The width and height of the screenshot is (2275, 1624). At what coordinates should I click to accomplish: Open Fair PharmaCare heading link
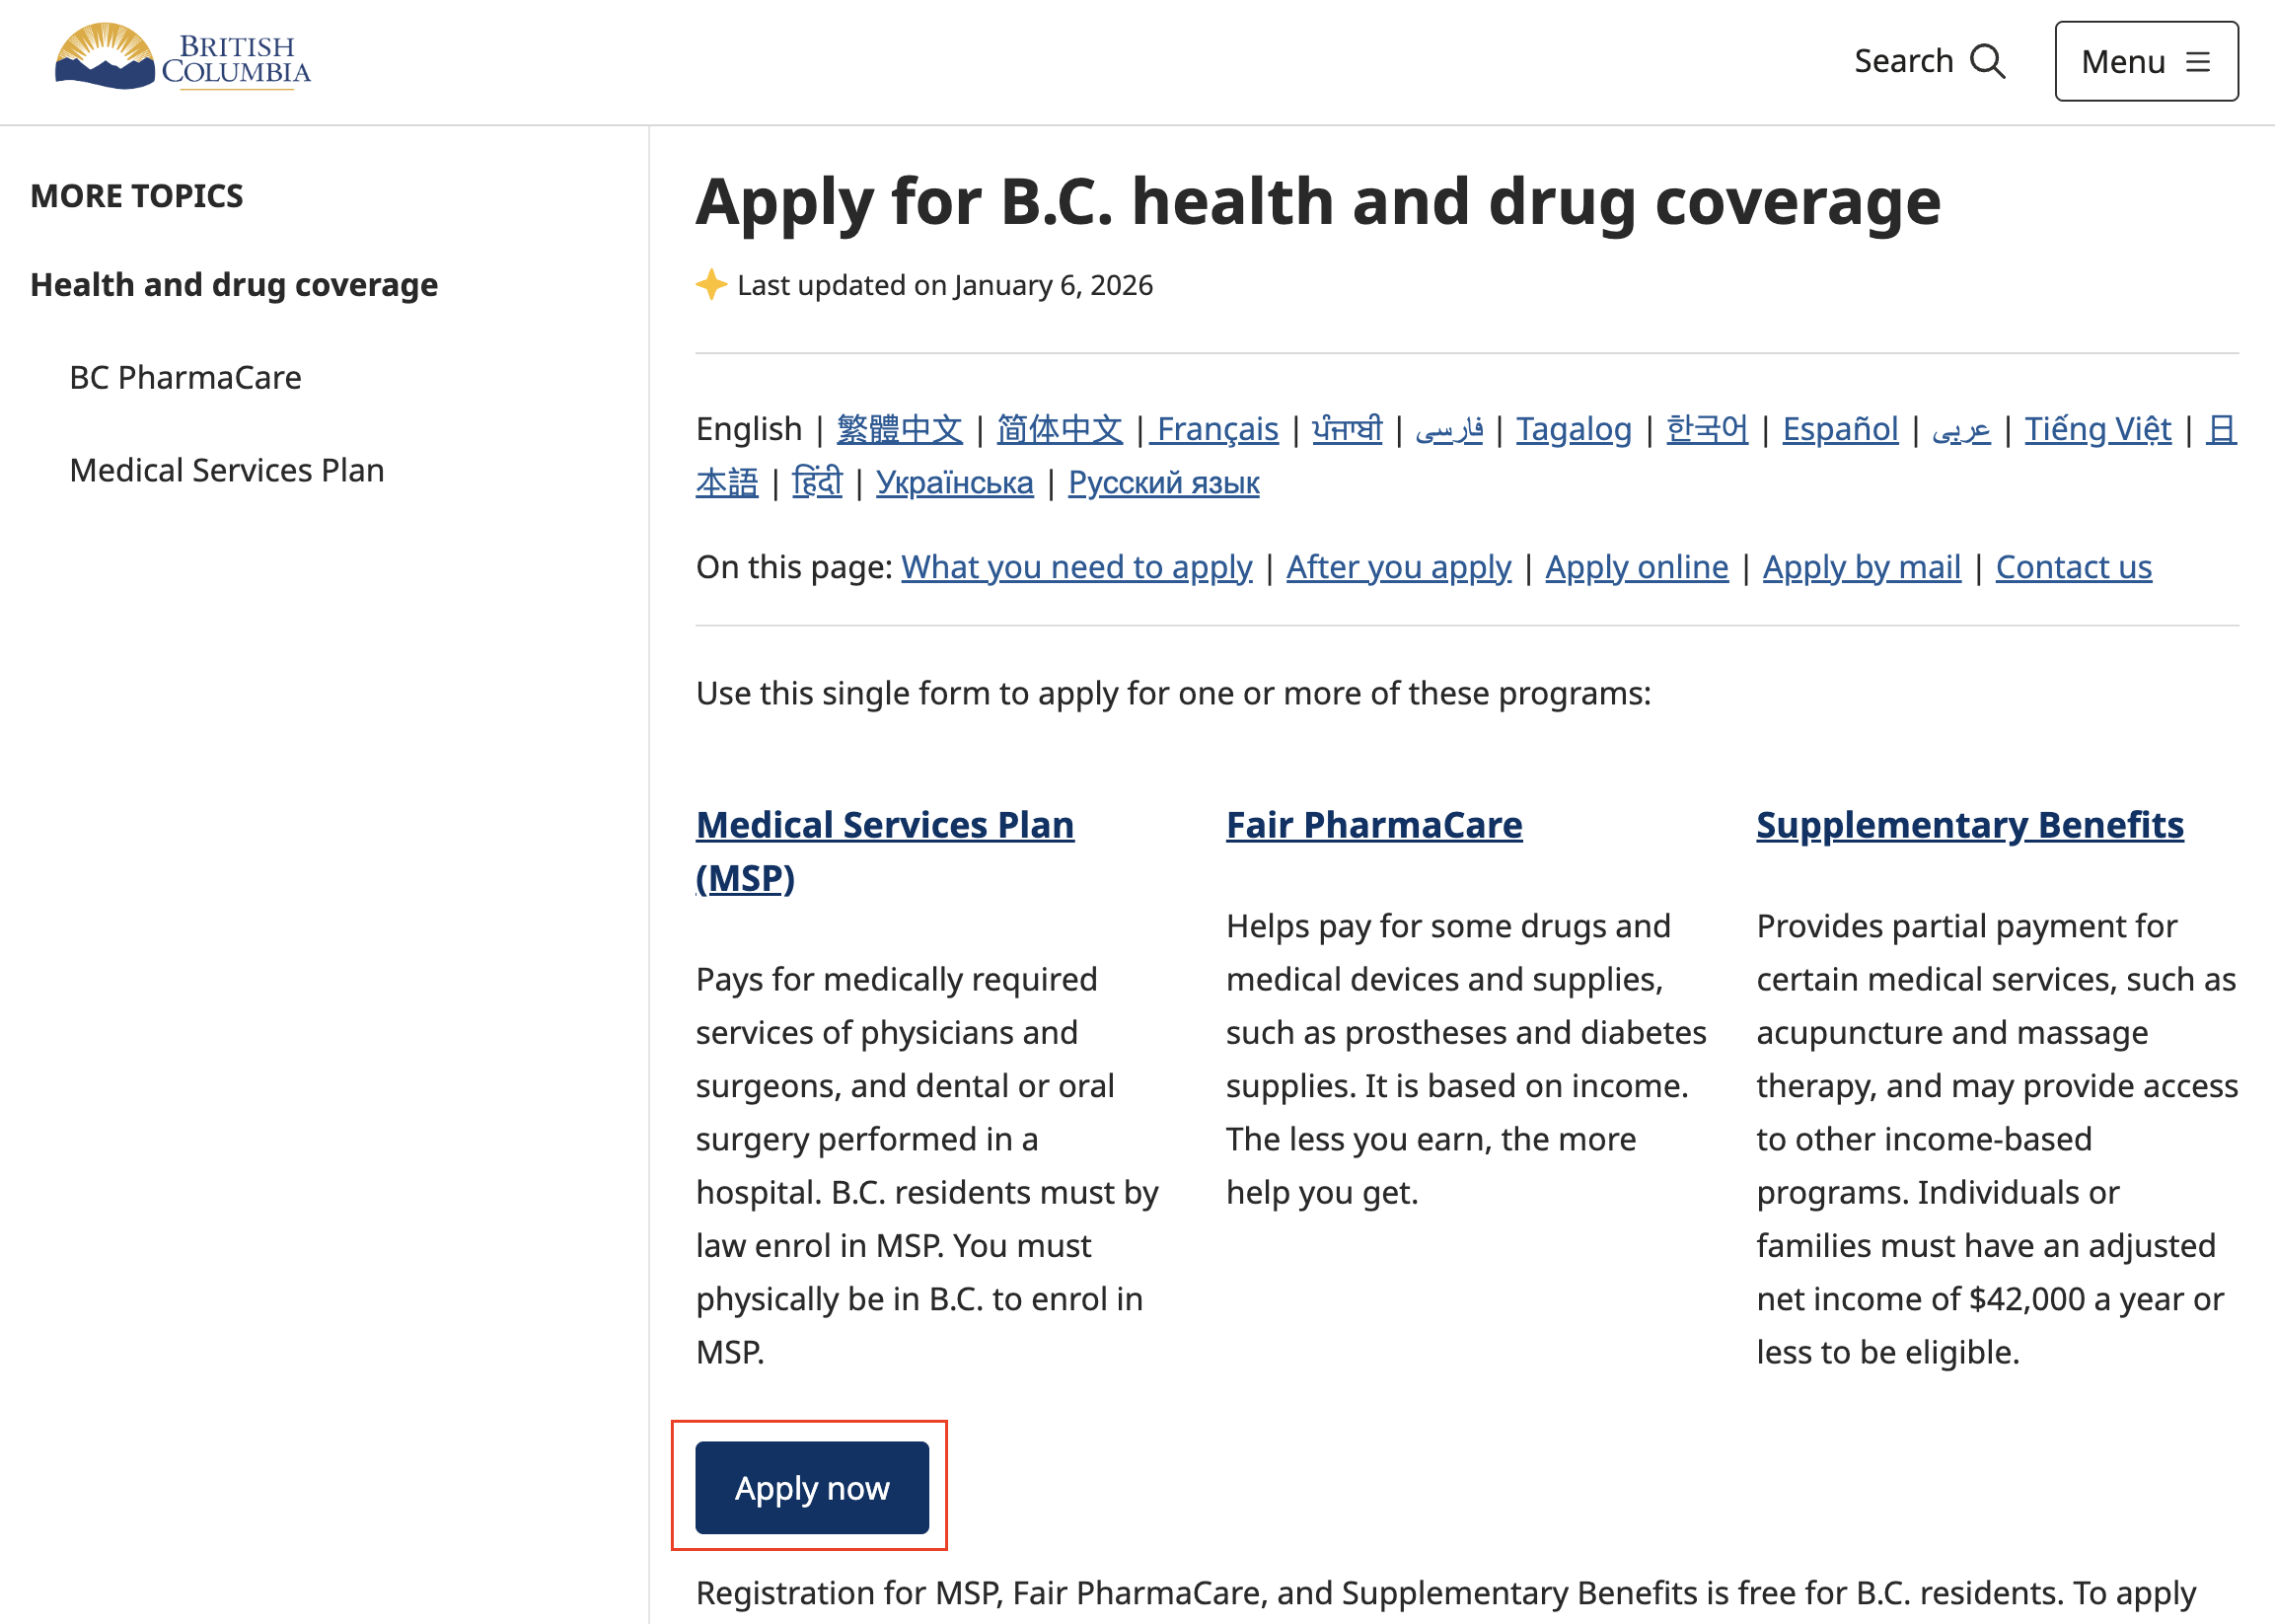[x=1373, y=825]
